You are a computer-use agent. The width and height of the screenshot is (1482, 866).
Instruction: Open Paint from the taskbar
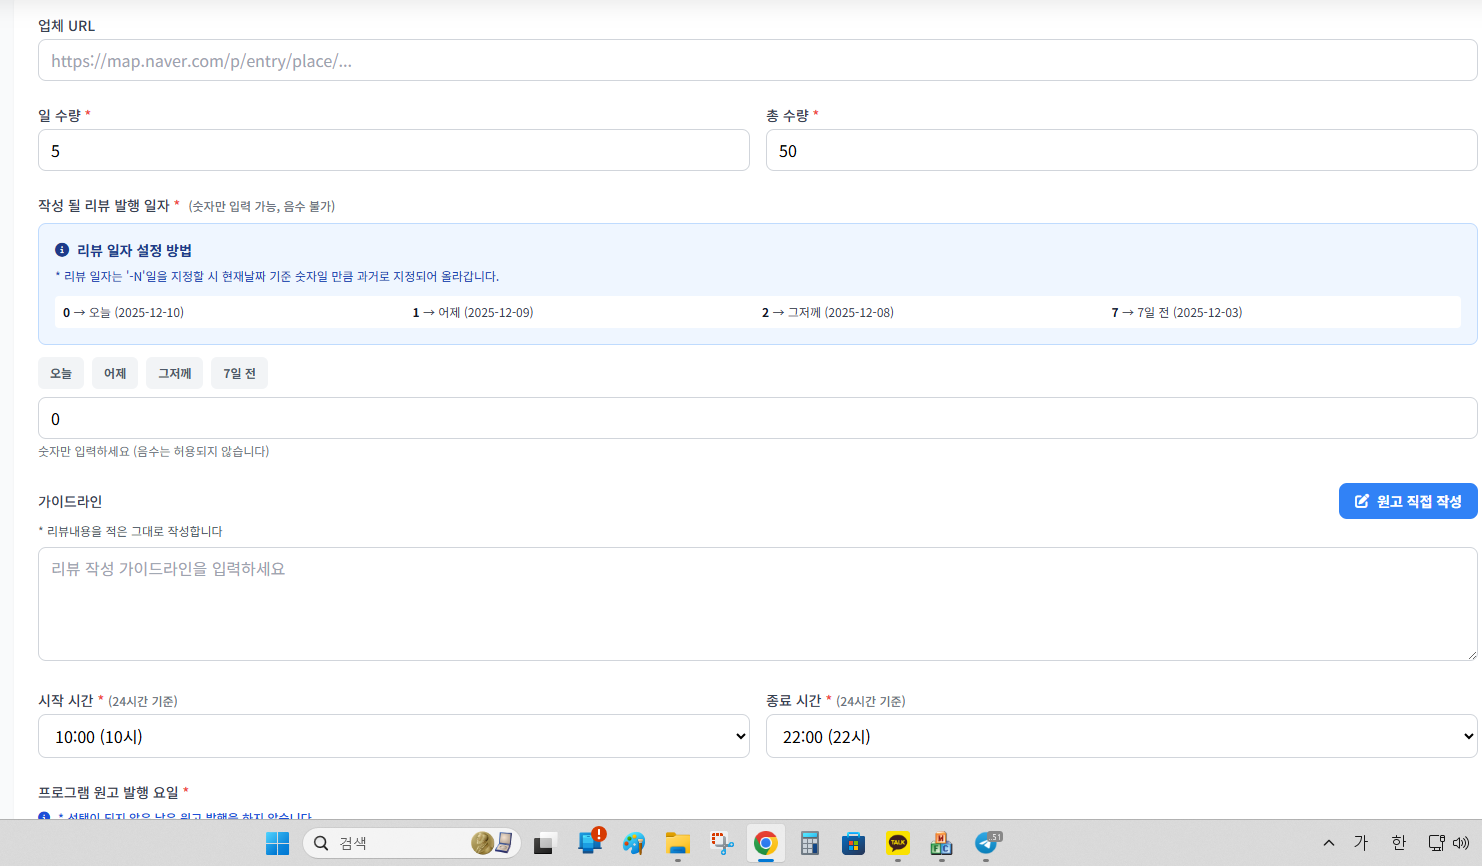point(633,843)
